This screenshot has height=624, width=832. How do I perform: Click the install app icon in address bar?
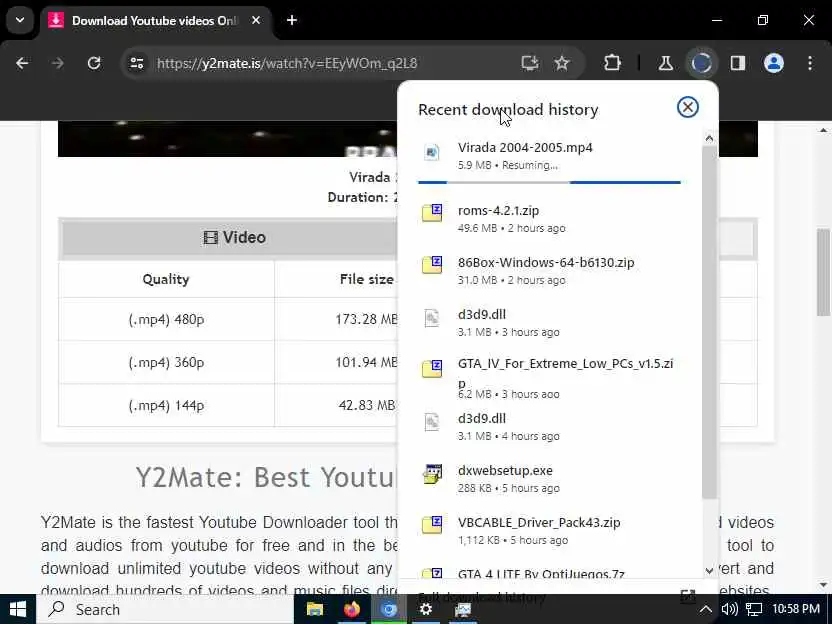tap(530, 64)
